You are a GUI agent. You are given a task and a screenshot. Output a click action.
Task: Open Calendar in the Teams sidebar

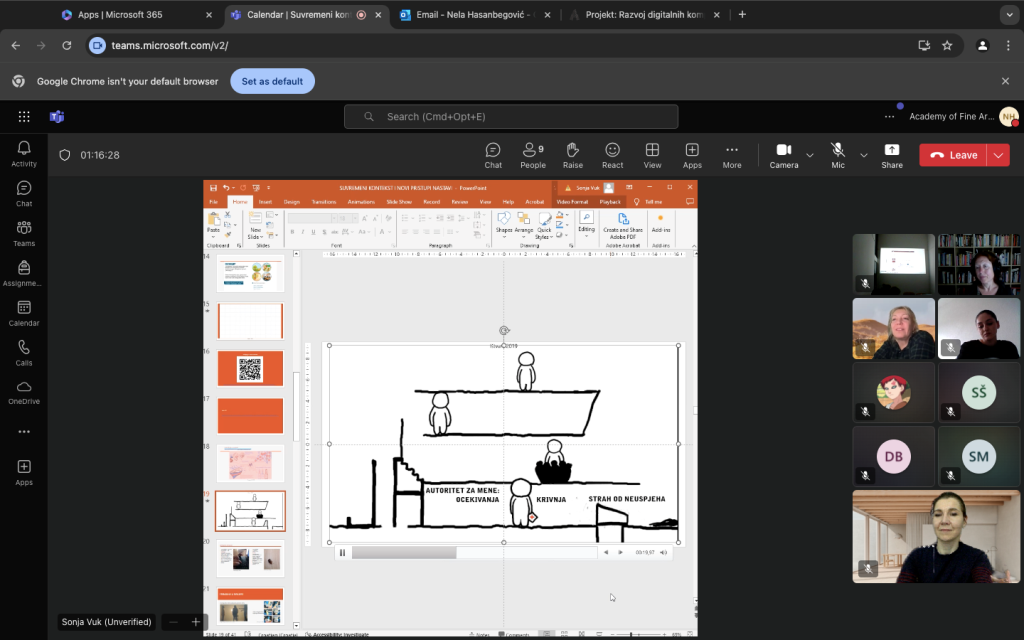pos(24,313)
